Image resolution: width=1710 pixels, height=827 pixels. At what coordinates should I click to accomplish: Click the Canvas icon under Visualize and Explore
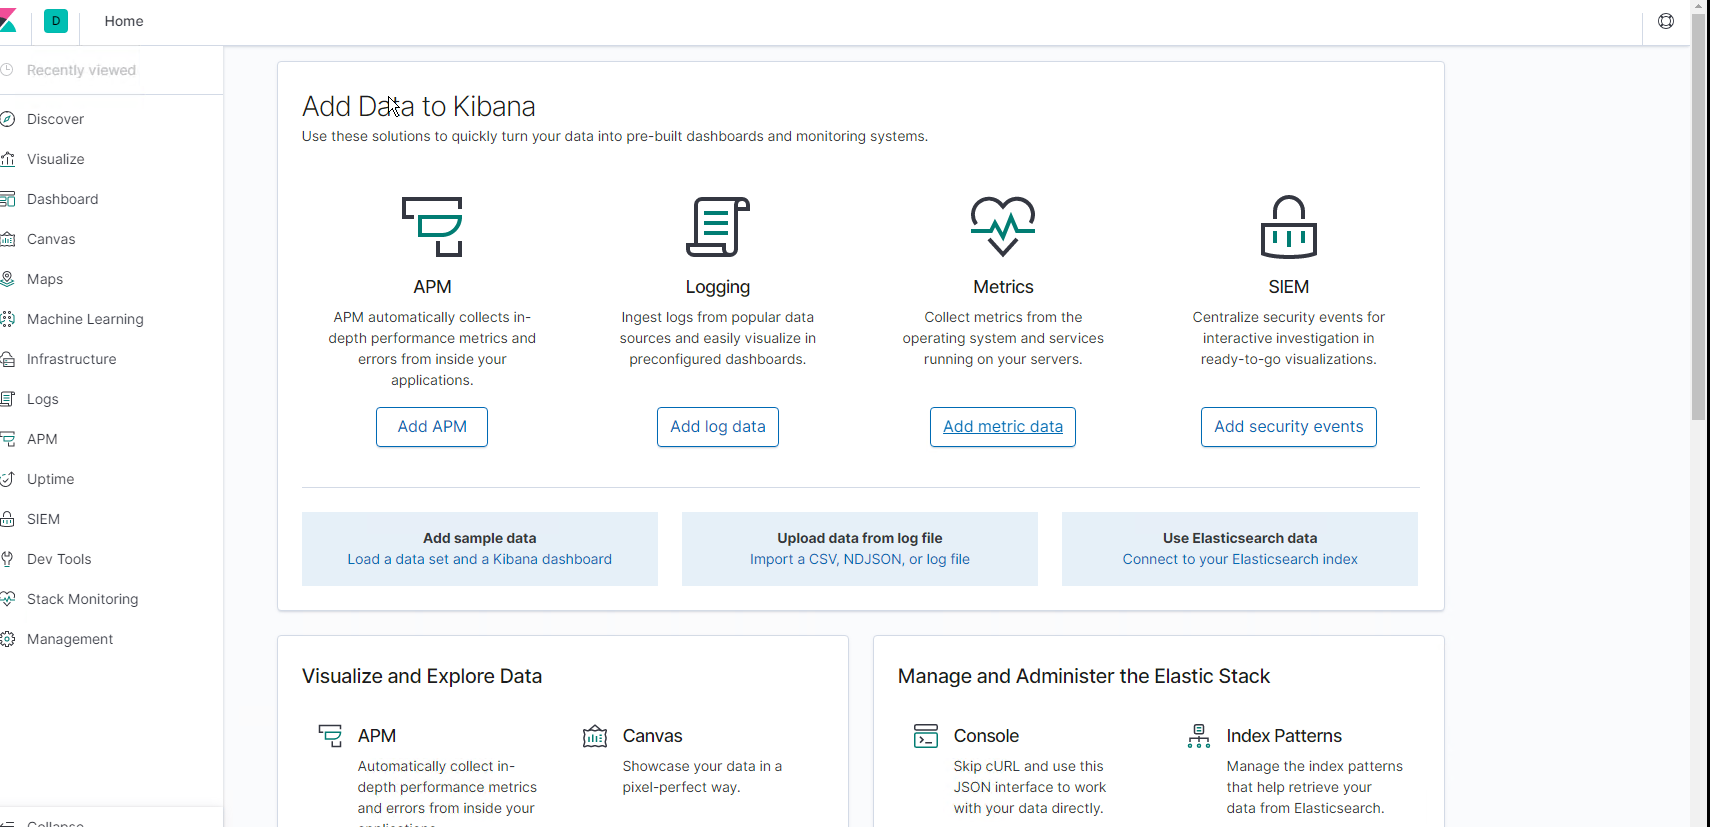595,736
